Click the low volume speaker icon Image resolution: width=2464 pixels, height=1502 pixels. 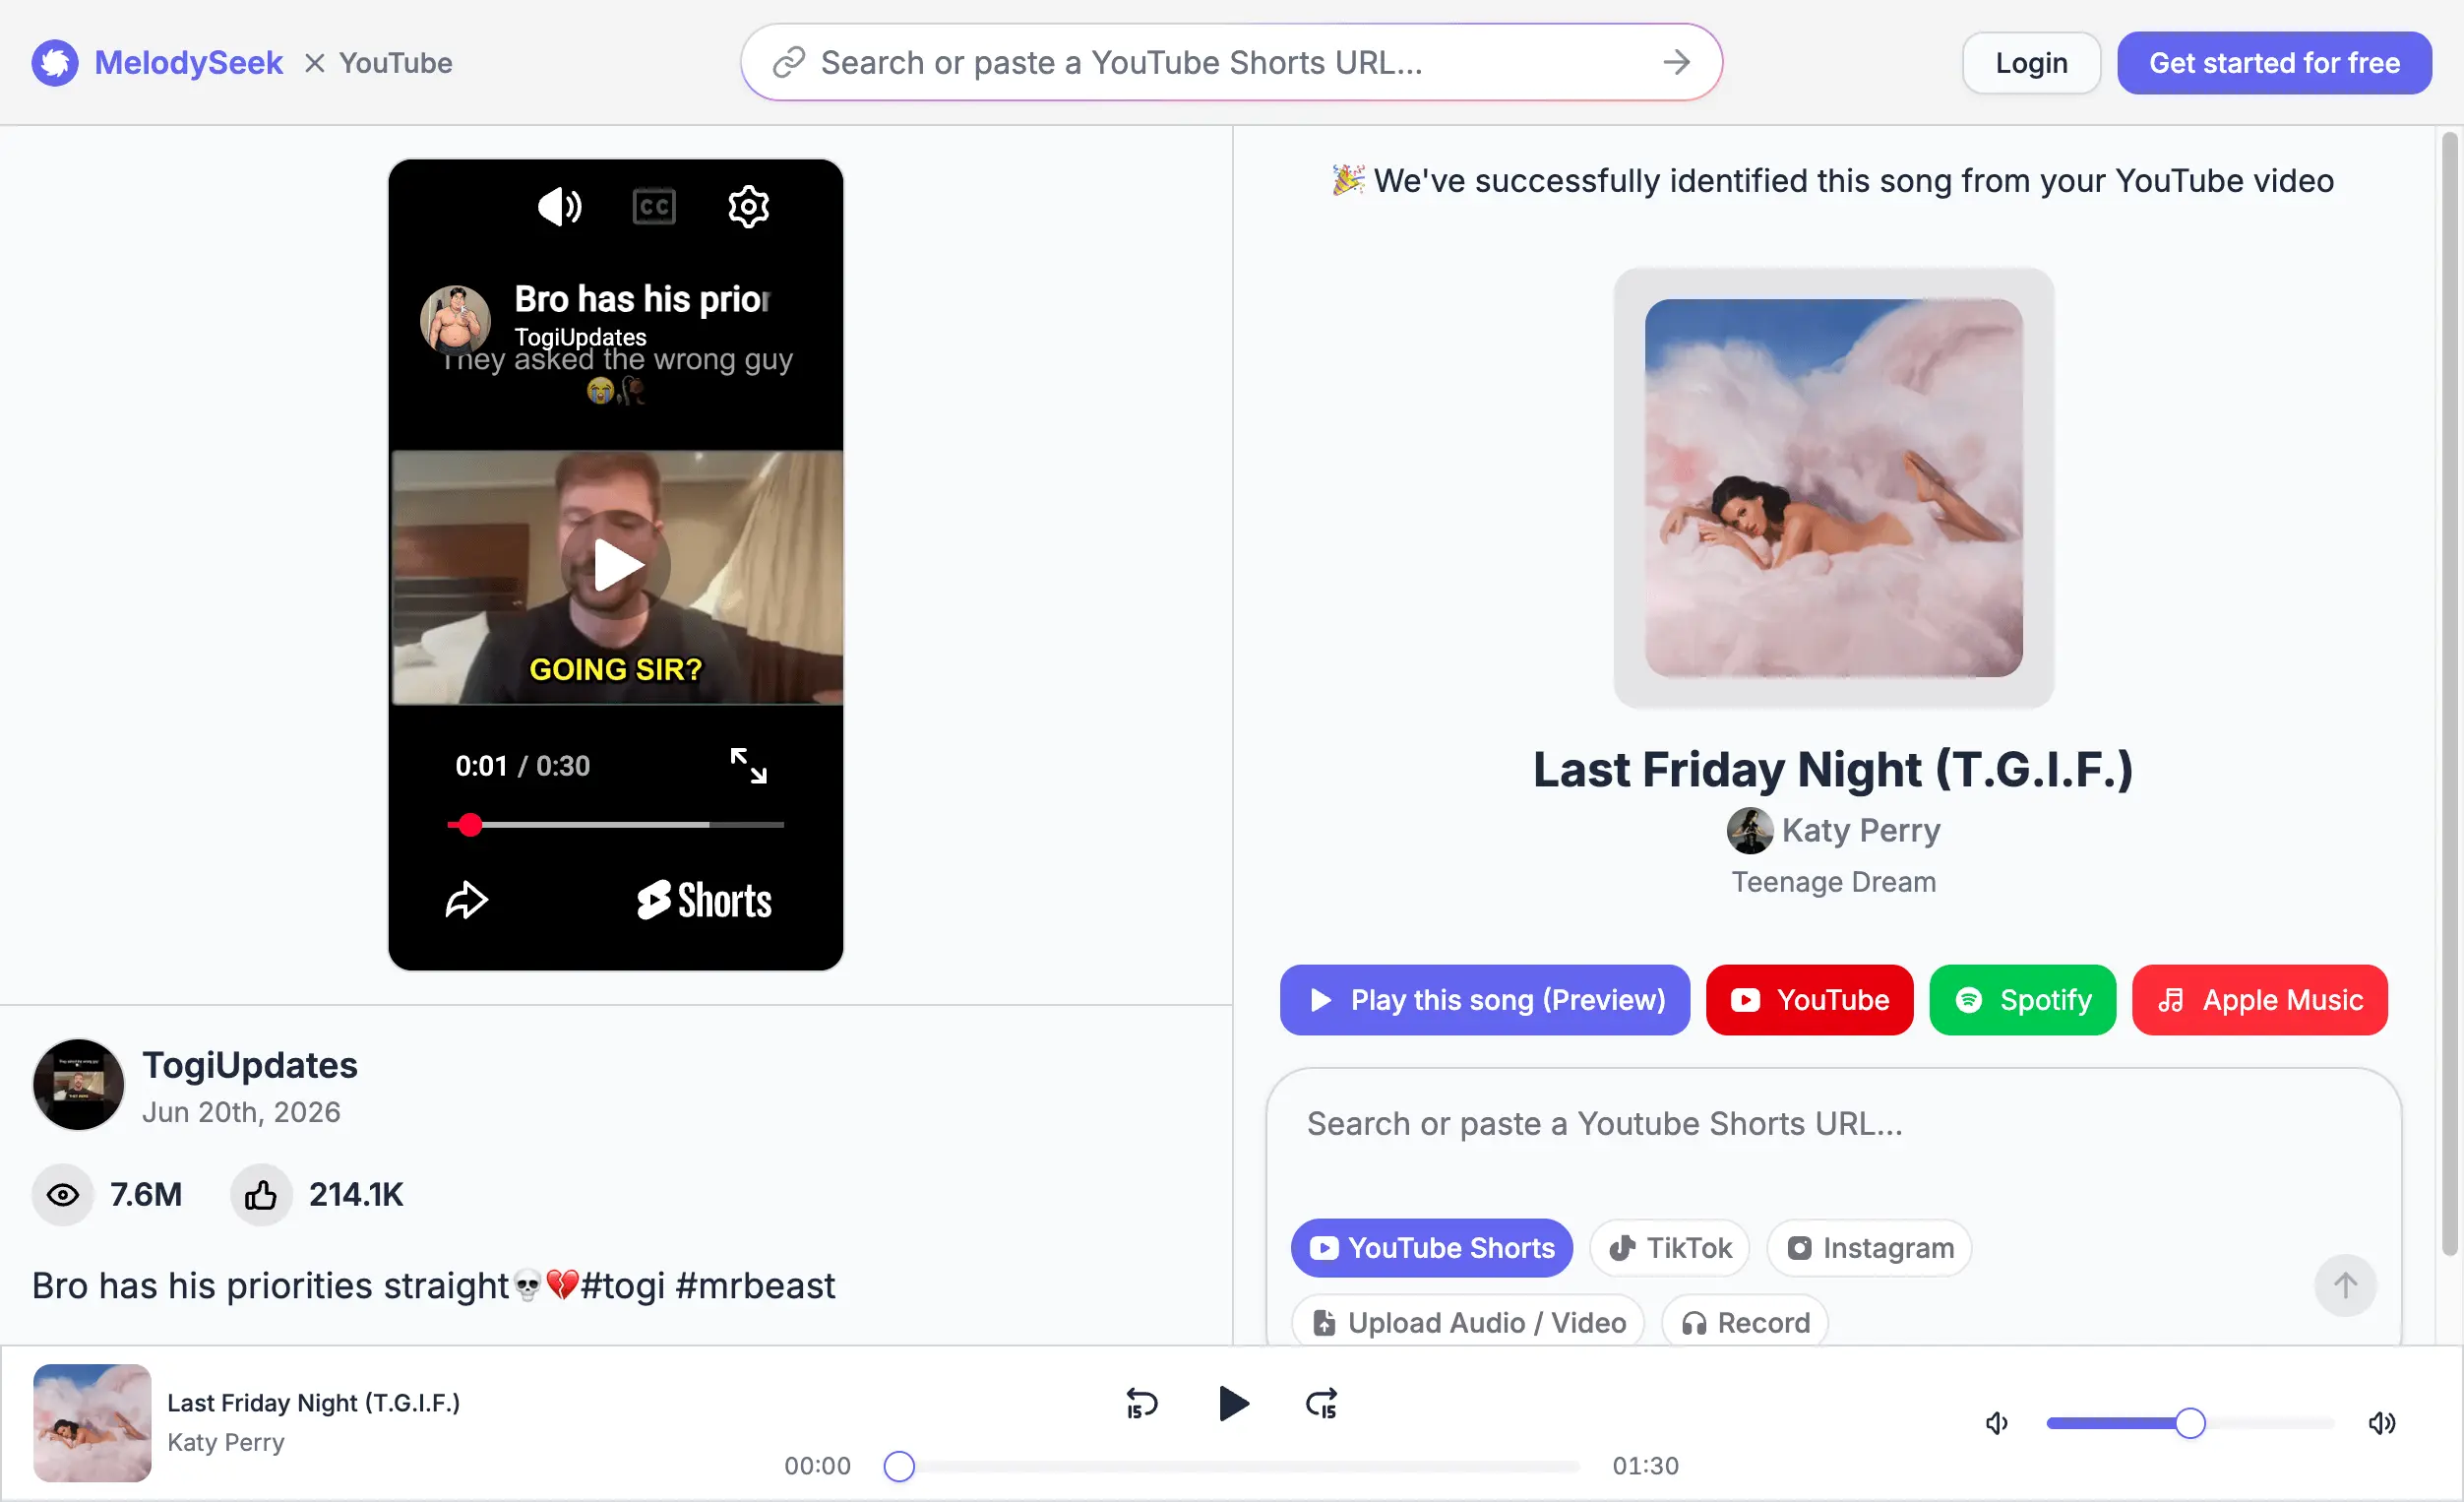(1996, 1423)
